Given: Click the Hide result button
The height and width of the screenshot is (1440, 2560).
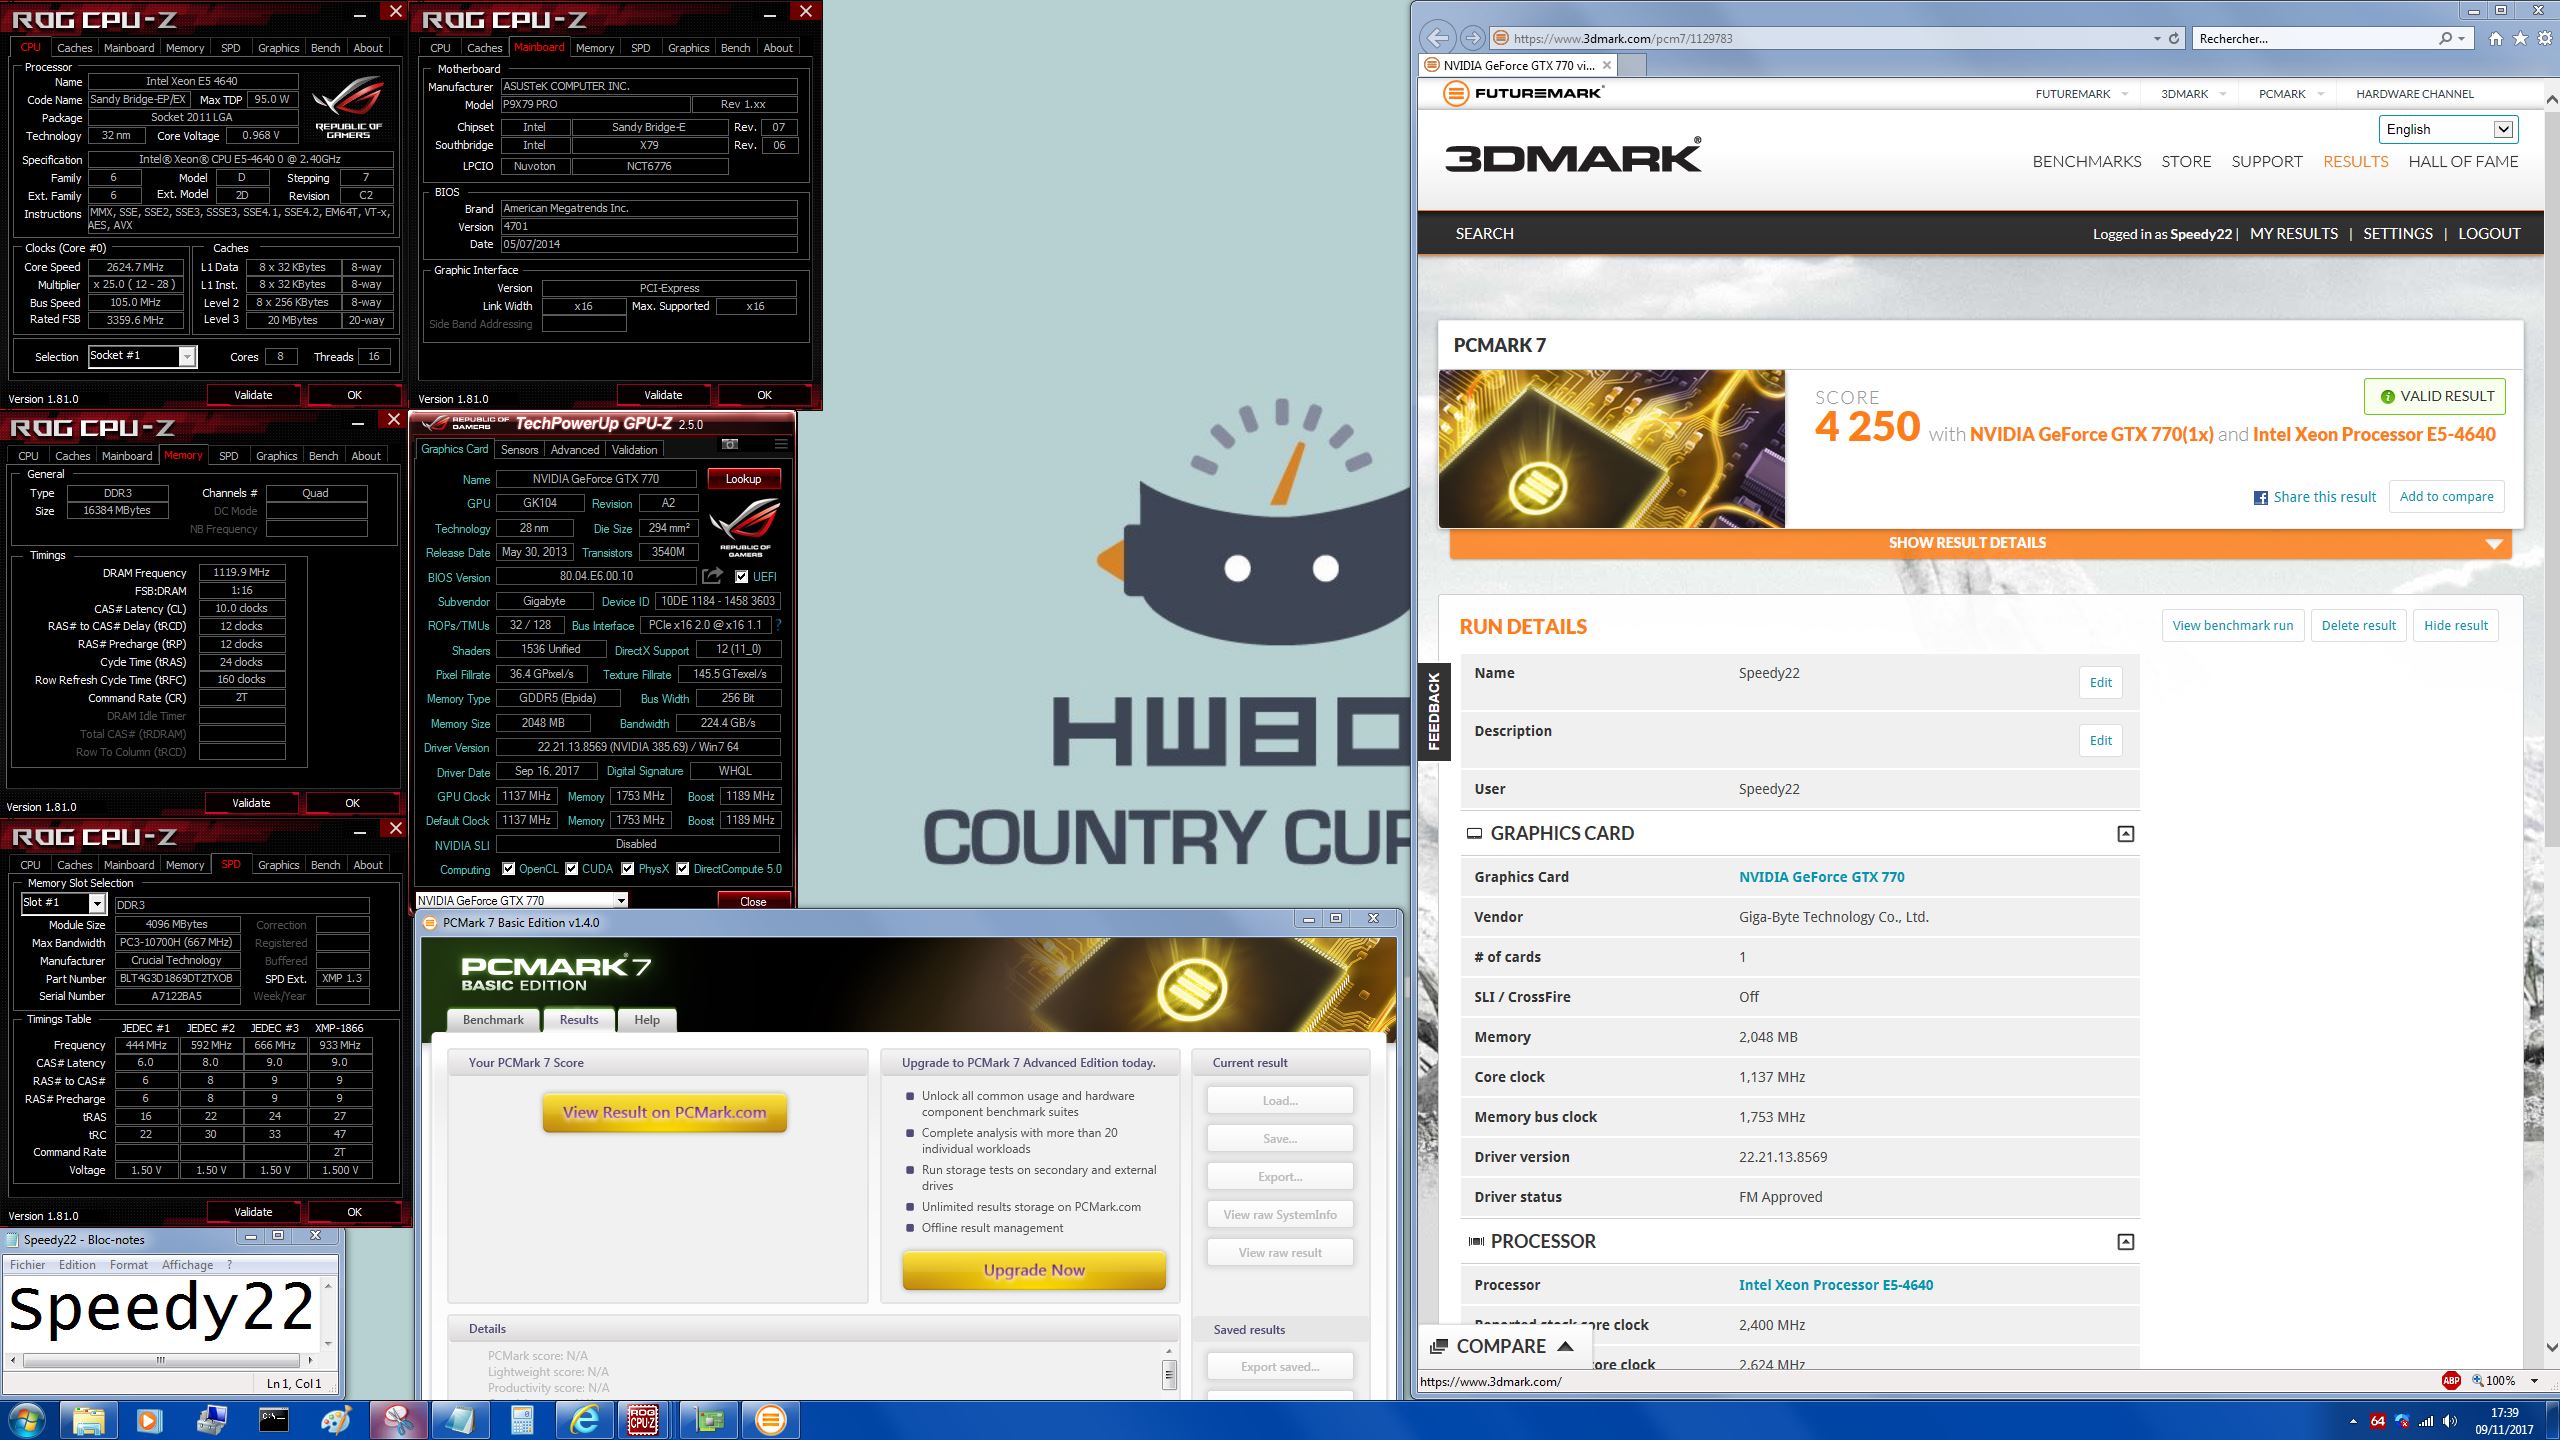Looking at the screenshot, I should coord(2455,626).
